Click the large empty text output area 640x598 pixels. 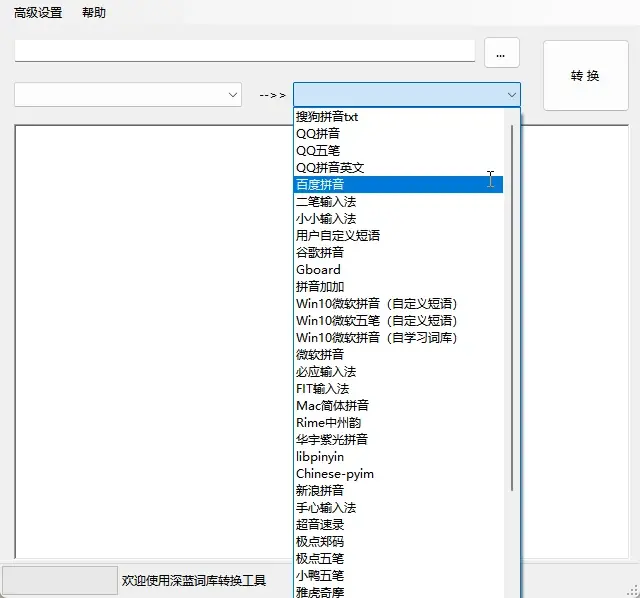click(x=150, y=340)
